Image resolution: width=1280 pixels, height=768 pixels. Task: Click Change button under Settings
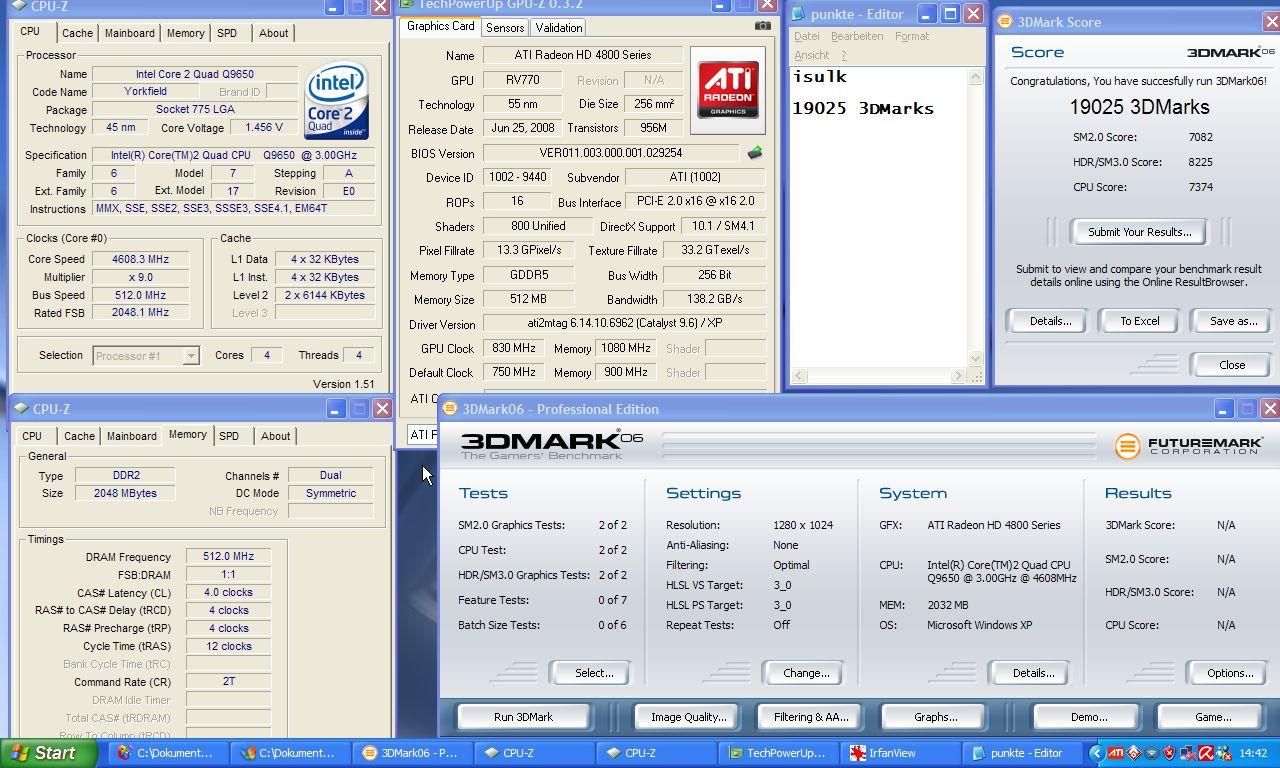[x=806, y=673]
